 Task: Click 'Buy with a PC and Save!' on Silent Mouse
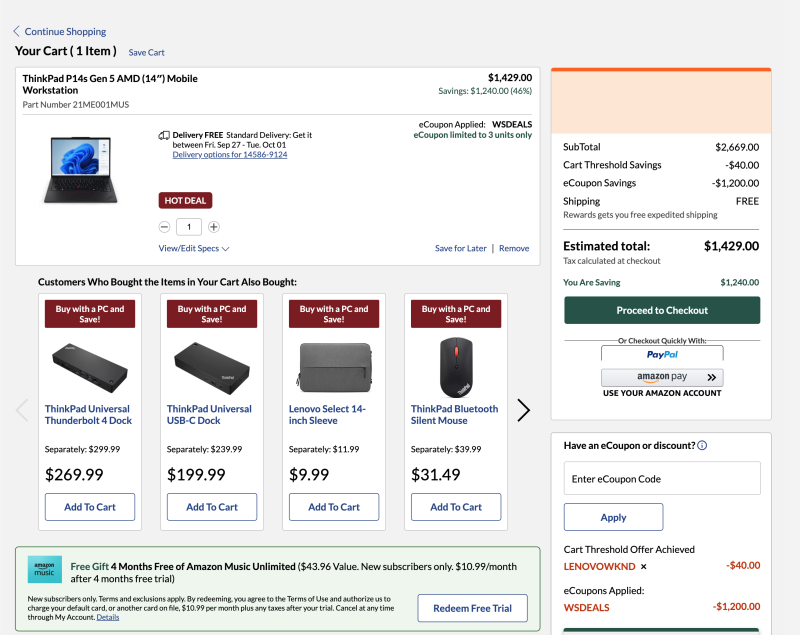click(456, 314)
